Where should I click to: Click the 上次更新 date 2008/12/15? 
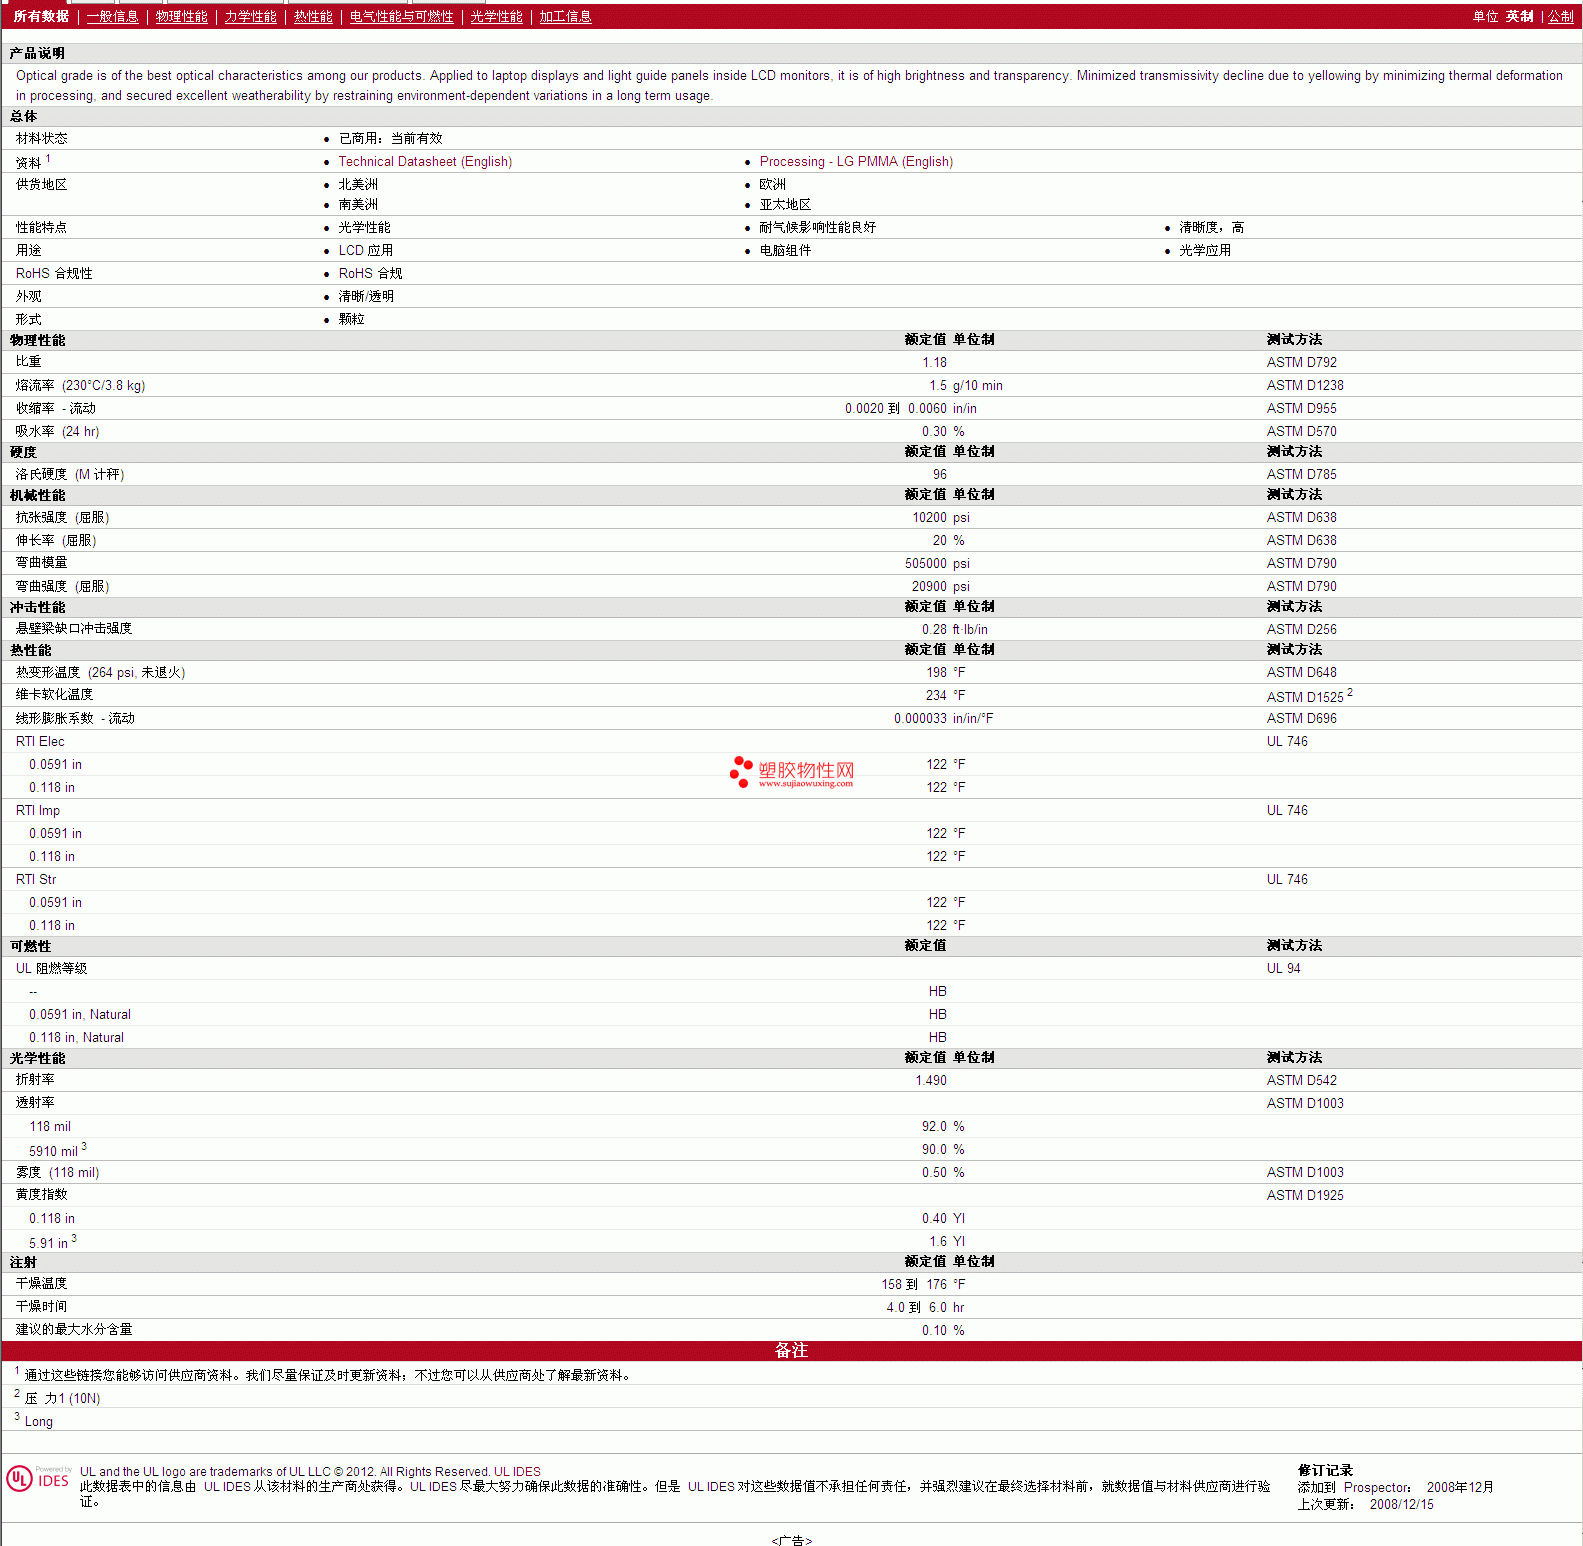tap(1401, 1505)
